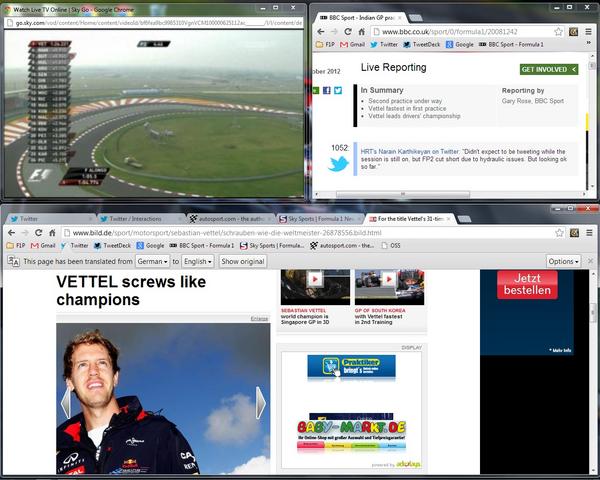This screenshot has width=600, height=480.
Task: Open BBC Sport Formula 1 bookmark in bild window
Action: coord(202,246)
